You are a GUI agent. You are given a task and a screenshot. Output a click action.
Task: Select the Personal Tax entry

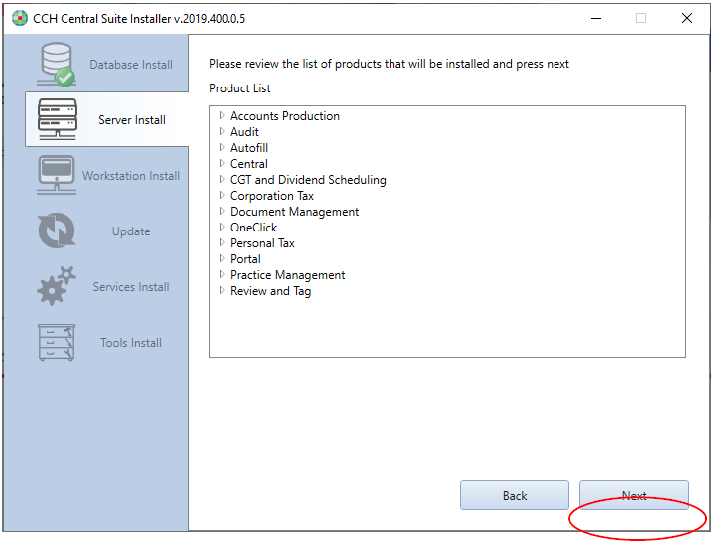[x=262, y=243]
